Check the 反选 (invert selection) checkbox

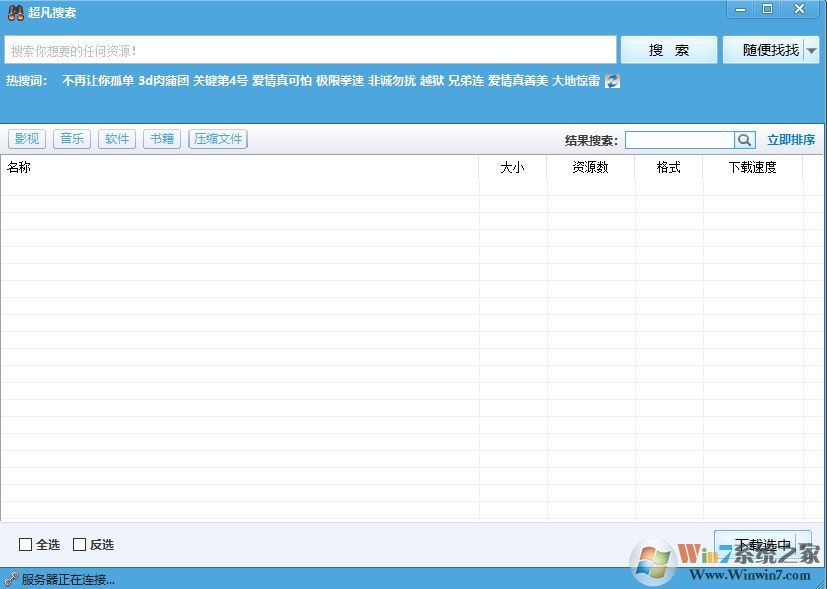78,544
